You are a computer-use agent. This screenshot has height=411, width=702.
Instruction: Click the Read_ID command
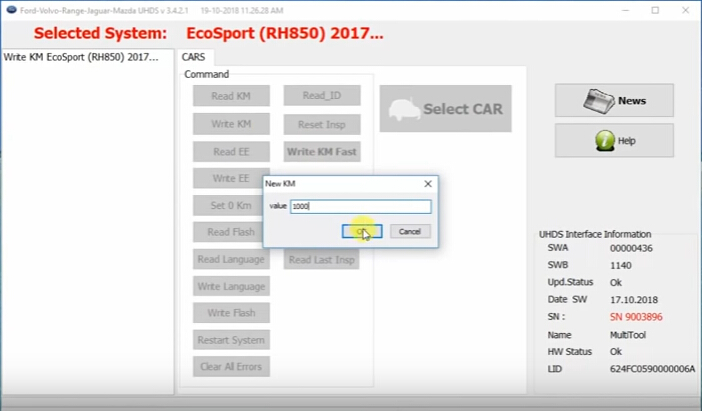tap(321, 95)
